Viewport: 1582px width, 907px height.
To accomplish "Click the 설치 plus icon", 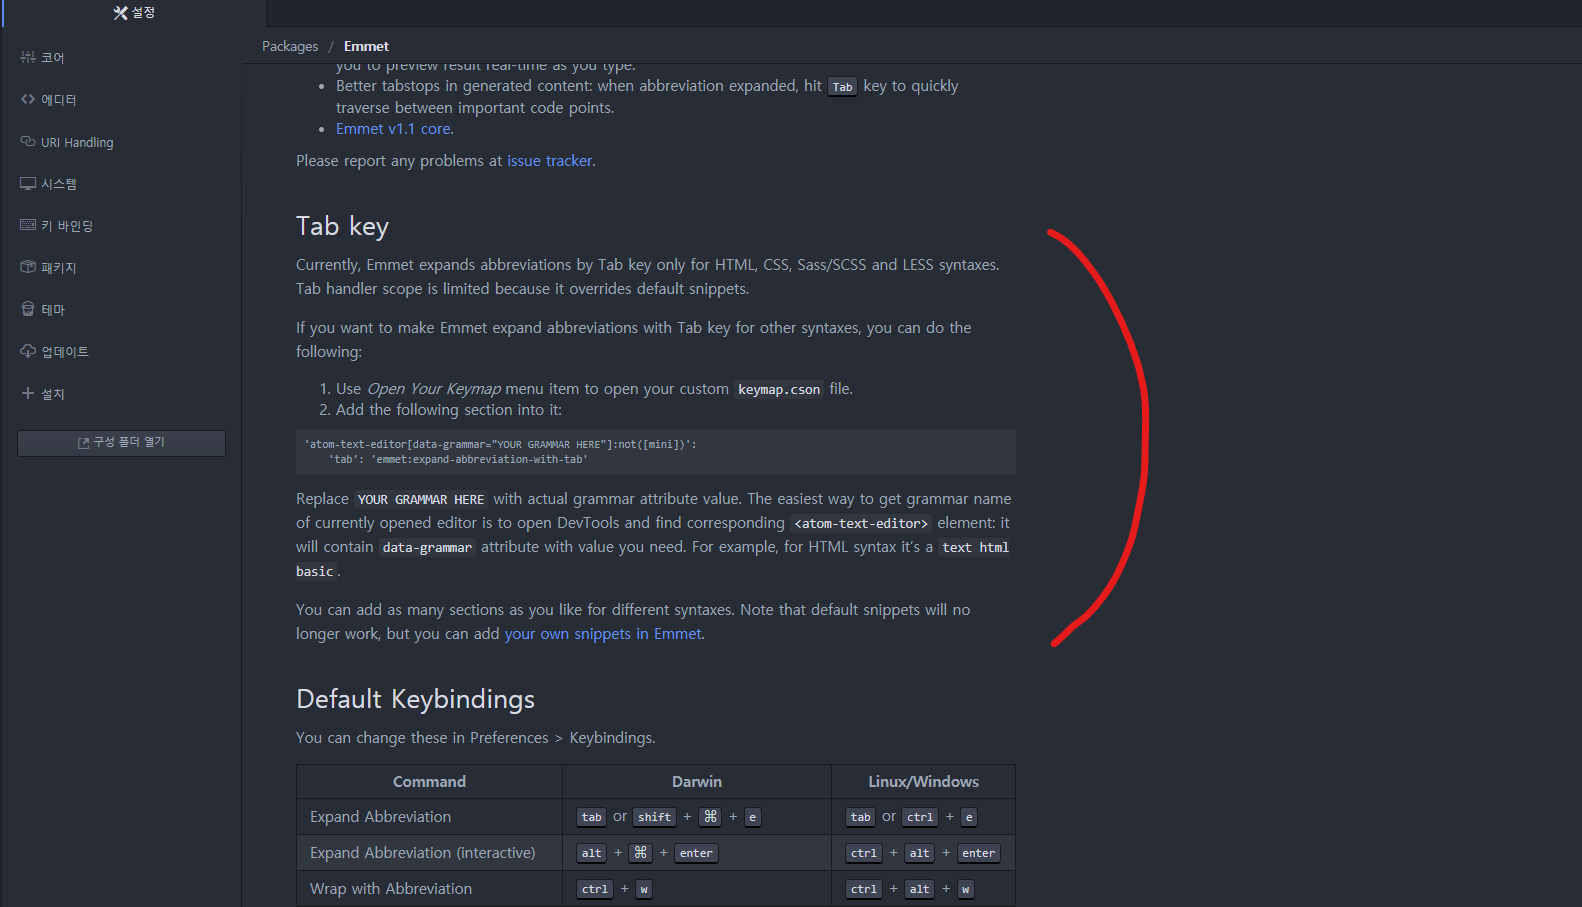I will click(28, 393).
